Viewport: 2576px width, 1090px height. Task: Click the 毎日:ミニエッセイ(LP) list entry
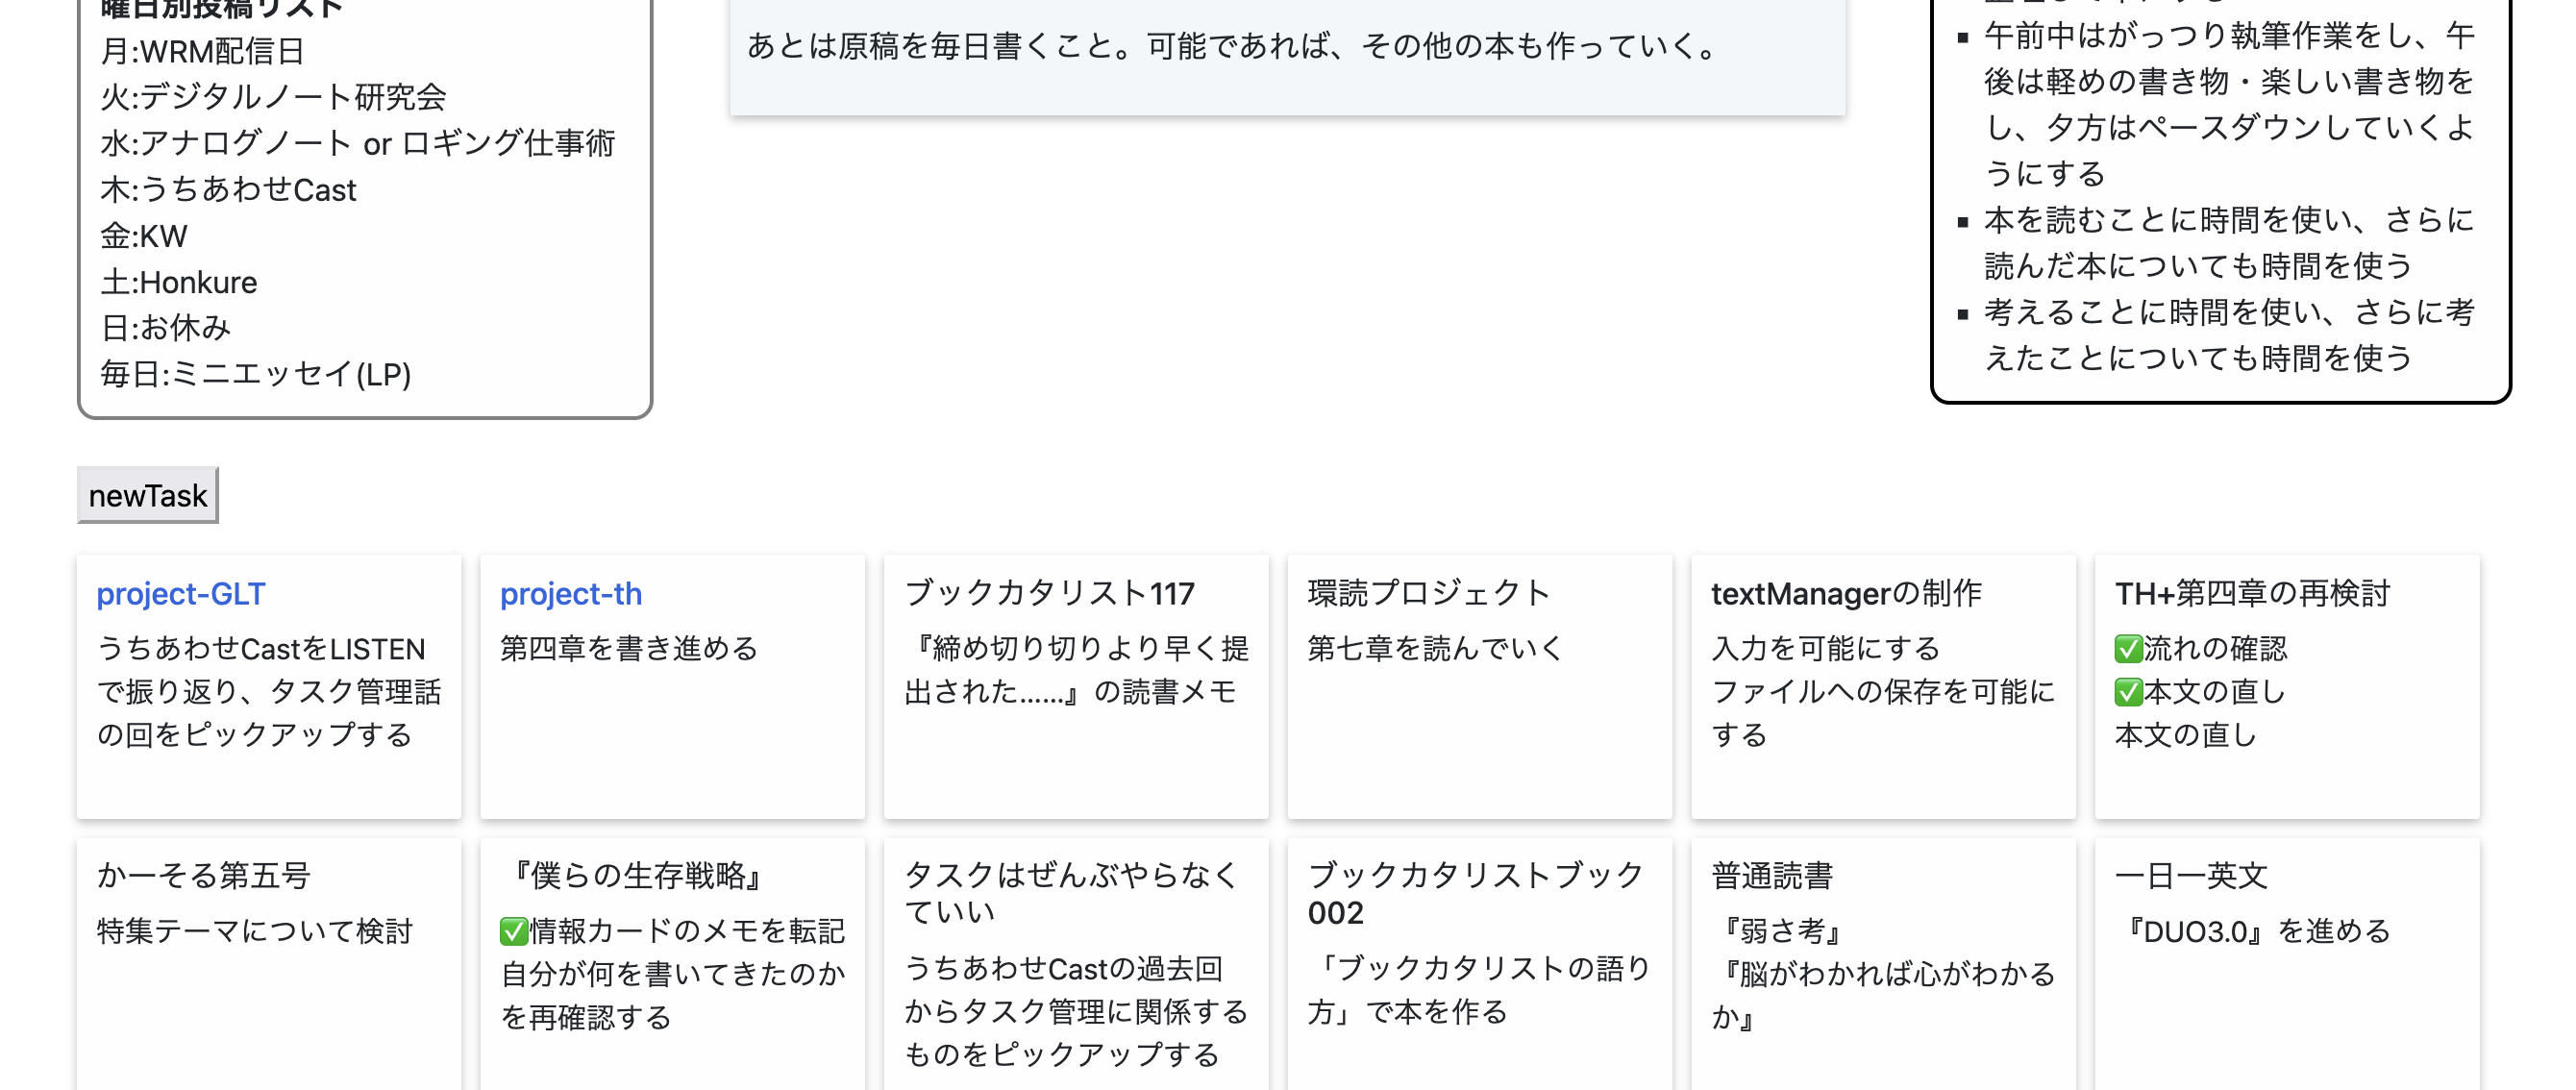click(x=256, y=374)
